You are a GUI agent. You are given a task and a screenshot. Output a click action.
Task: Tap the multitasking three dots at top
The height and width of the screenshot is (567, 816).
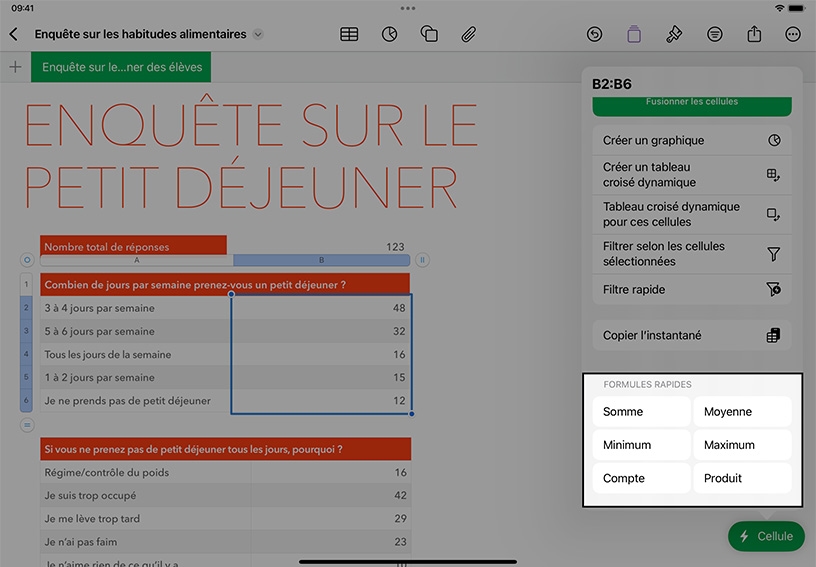(408, 8)
